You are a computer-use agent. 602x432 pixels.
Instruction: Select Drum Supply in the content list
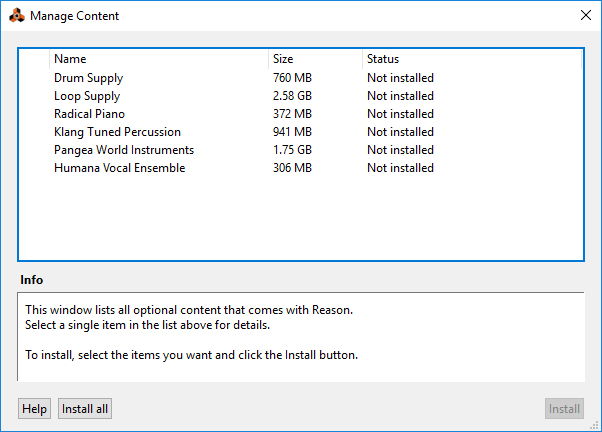[x=89, y=78]
